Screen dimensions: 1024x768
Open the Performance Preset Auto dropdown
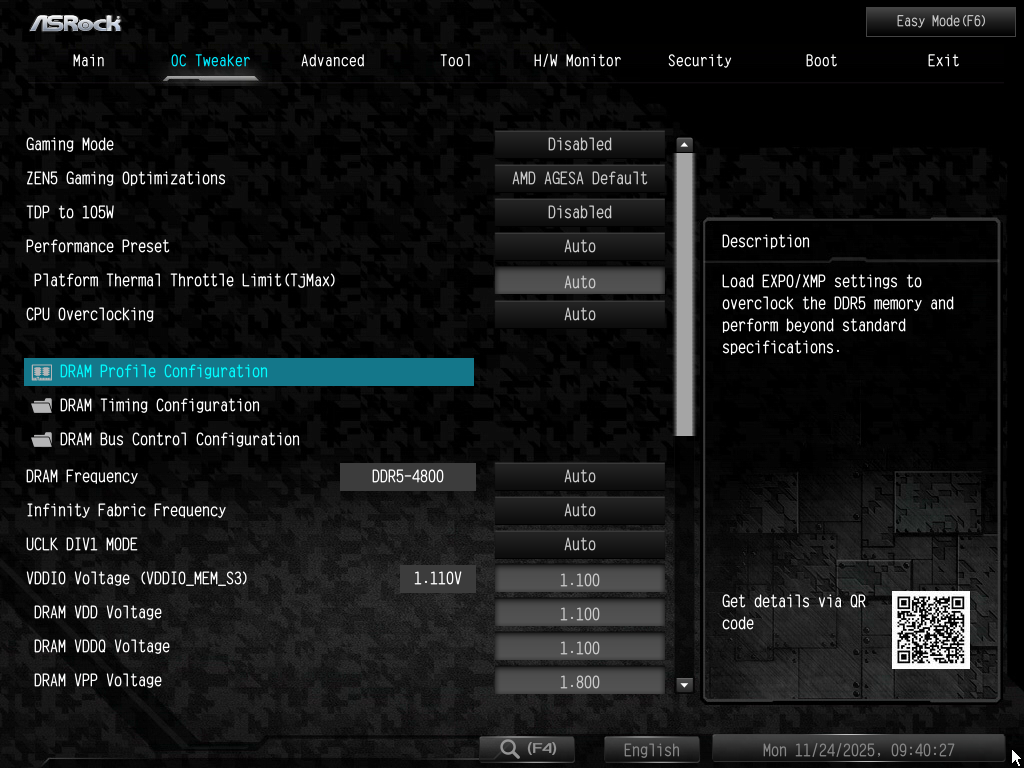(x=579, y=247)
